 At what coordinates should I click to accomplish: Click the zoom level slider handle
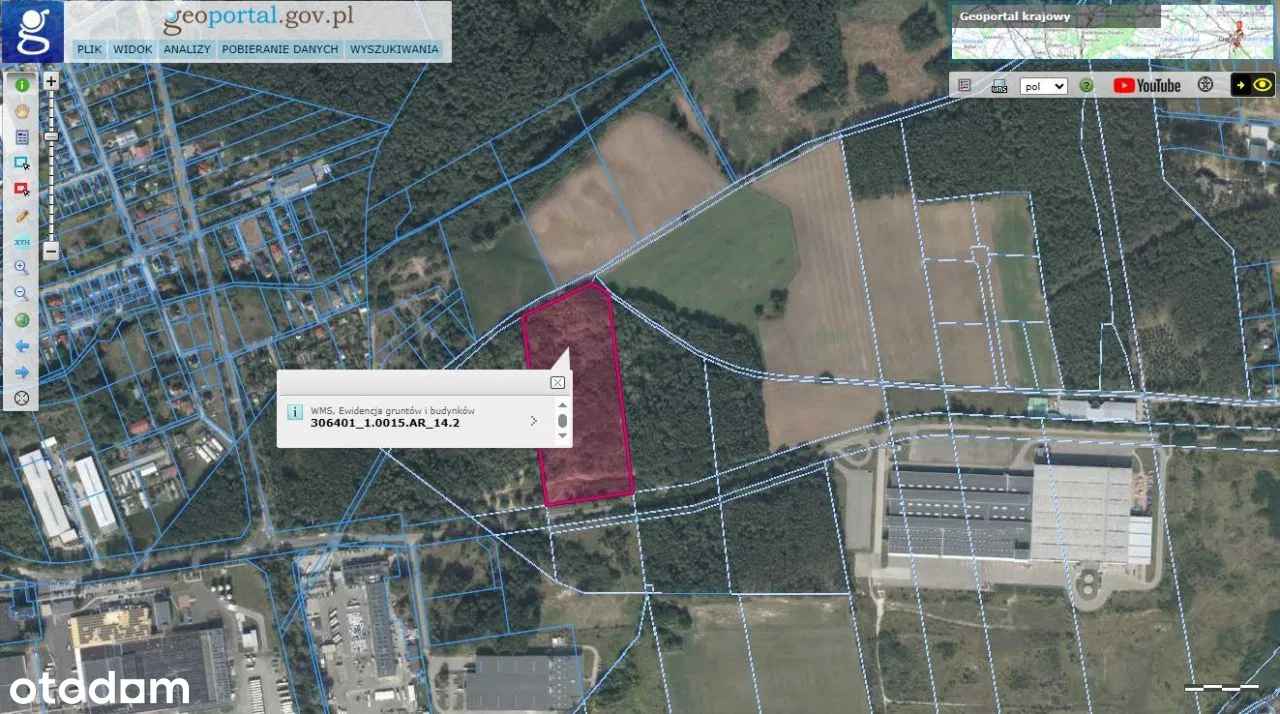click(x=51, y=136)
